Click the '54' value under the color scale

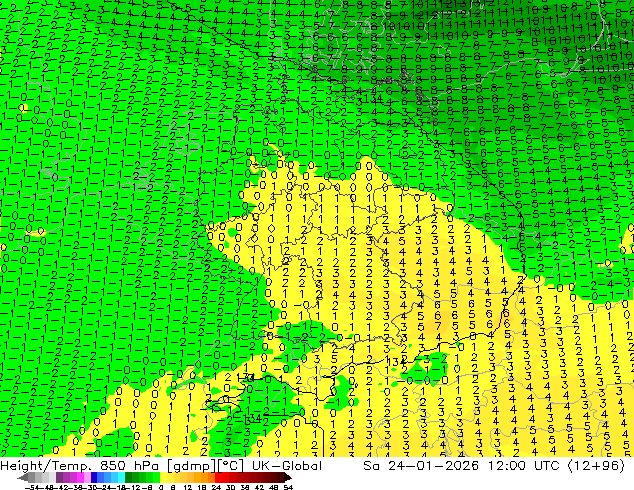(288, 487)
